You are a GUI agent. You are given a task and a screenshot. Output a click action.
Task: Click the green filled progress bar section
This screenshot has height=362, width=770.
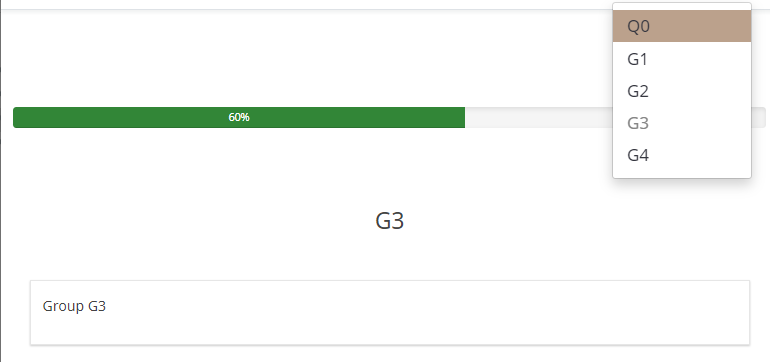239,117
